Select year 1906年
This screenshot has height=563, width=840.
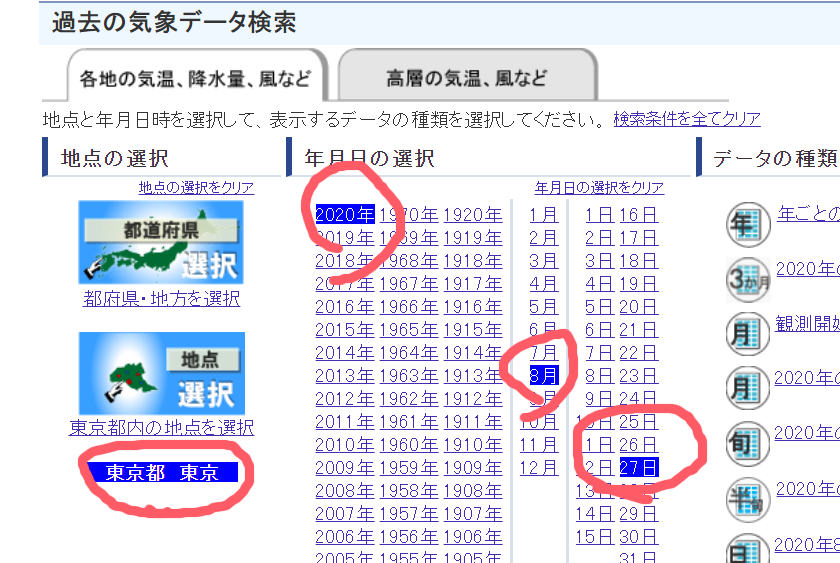pyautogui.click(x=472, y=537)
